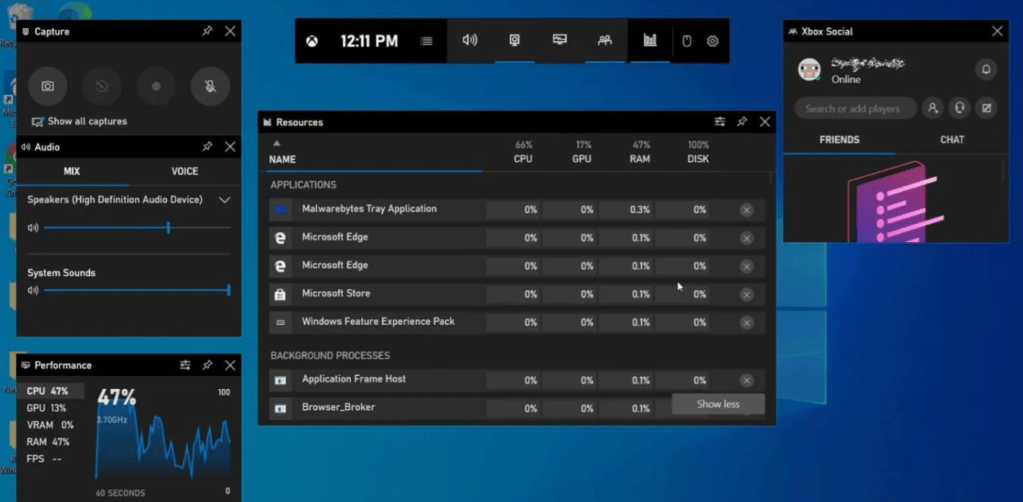Click the Resources list scrollbar
Image resolution: width=1023 pixels, height=502 pixels.
(771, 179)
